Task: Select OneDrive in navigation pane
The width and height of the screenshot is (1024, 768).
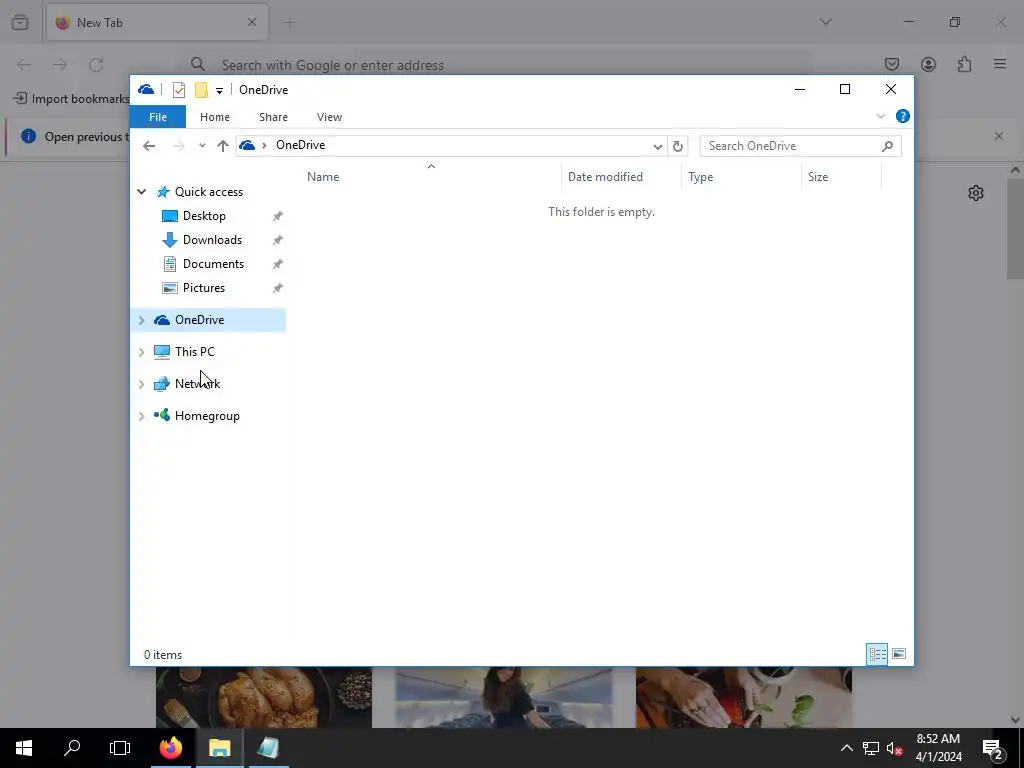Action: [199, 320]
